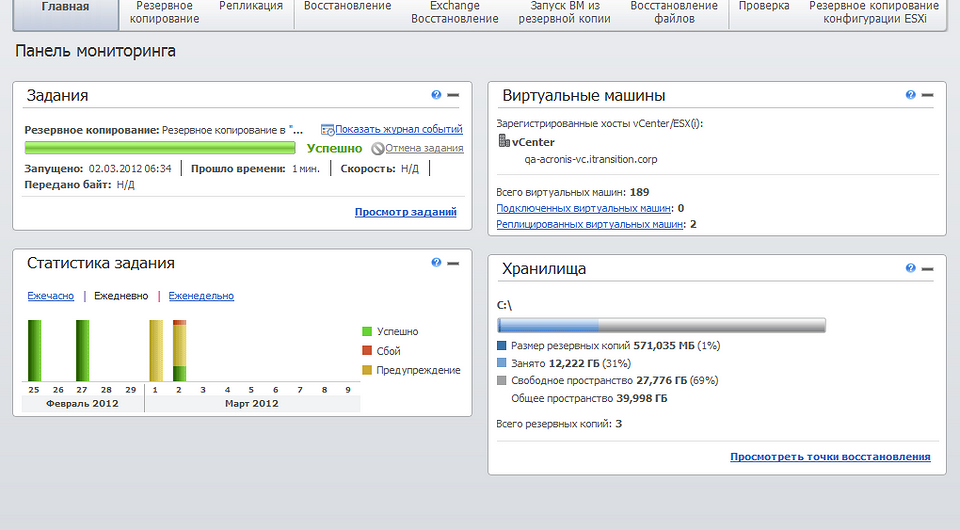960x530 pixels.
Task: Click the chart bar for February 27
Action: click(83, 351)
